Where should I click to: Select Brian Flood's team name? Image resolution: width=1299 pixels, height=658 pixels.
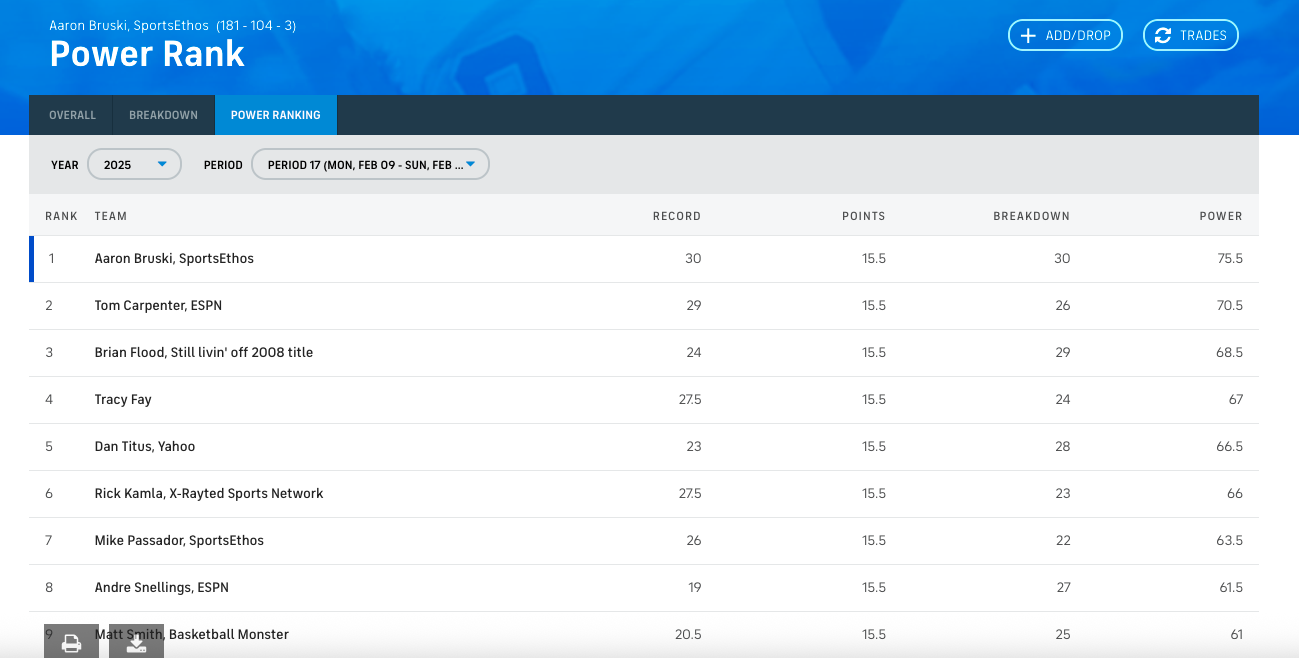click(x=204, y=352)
